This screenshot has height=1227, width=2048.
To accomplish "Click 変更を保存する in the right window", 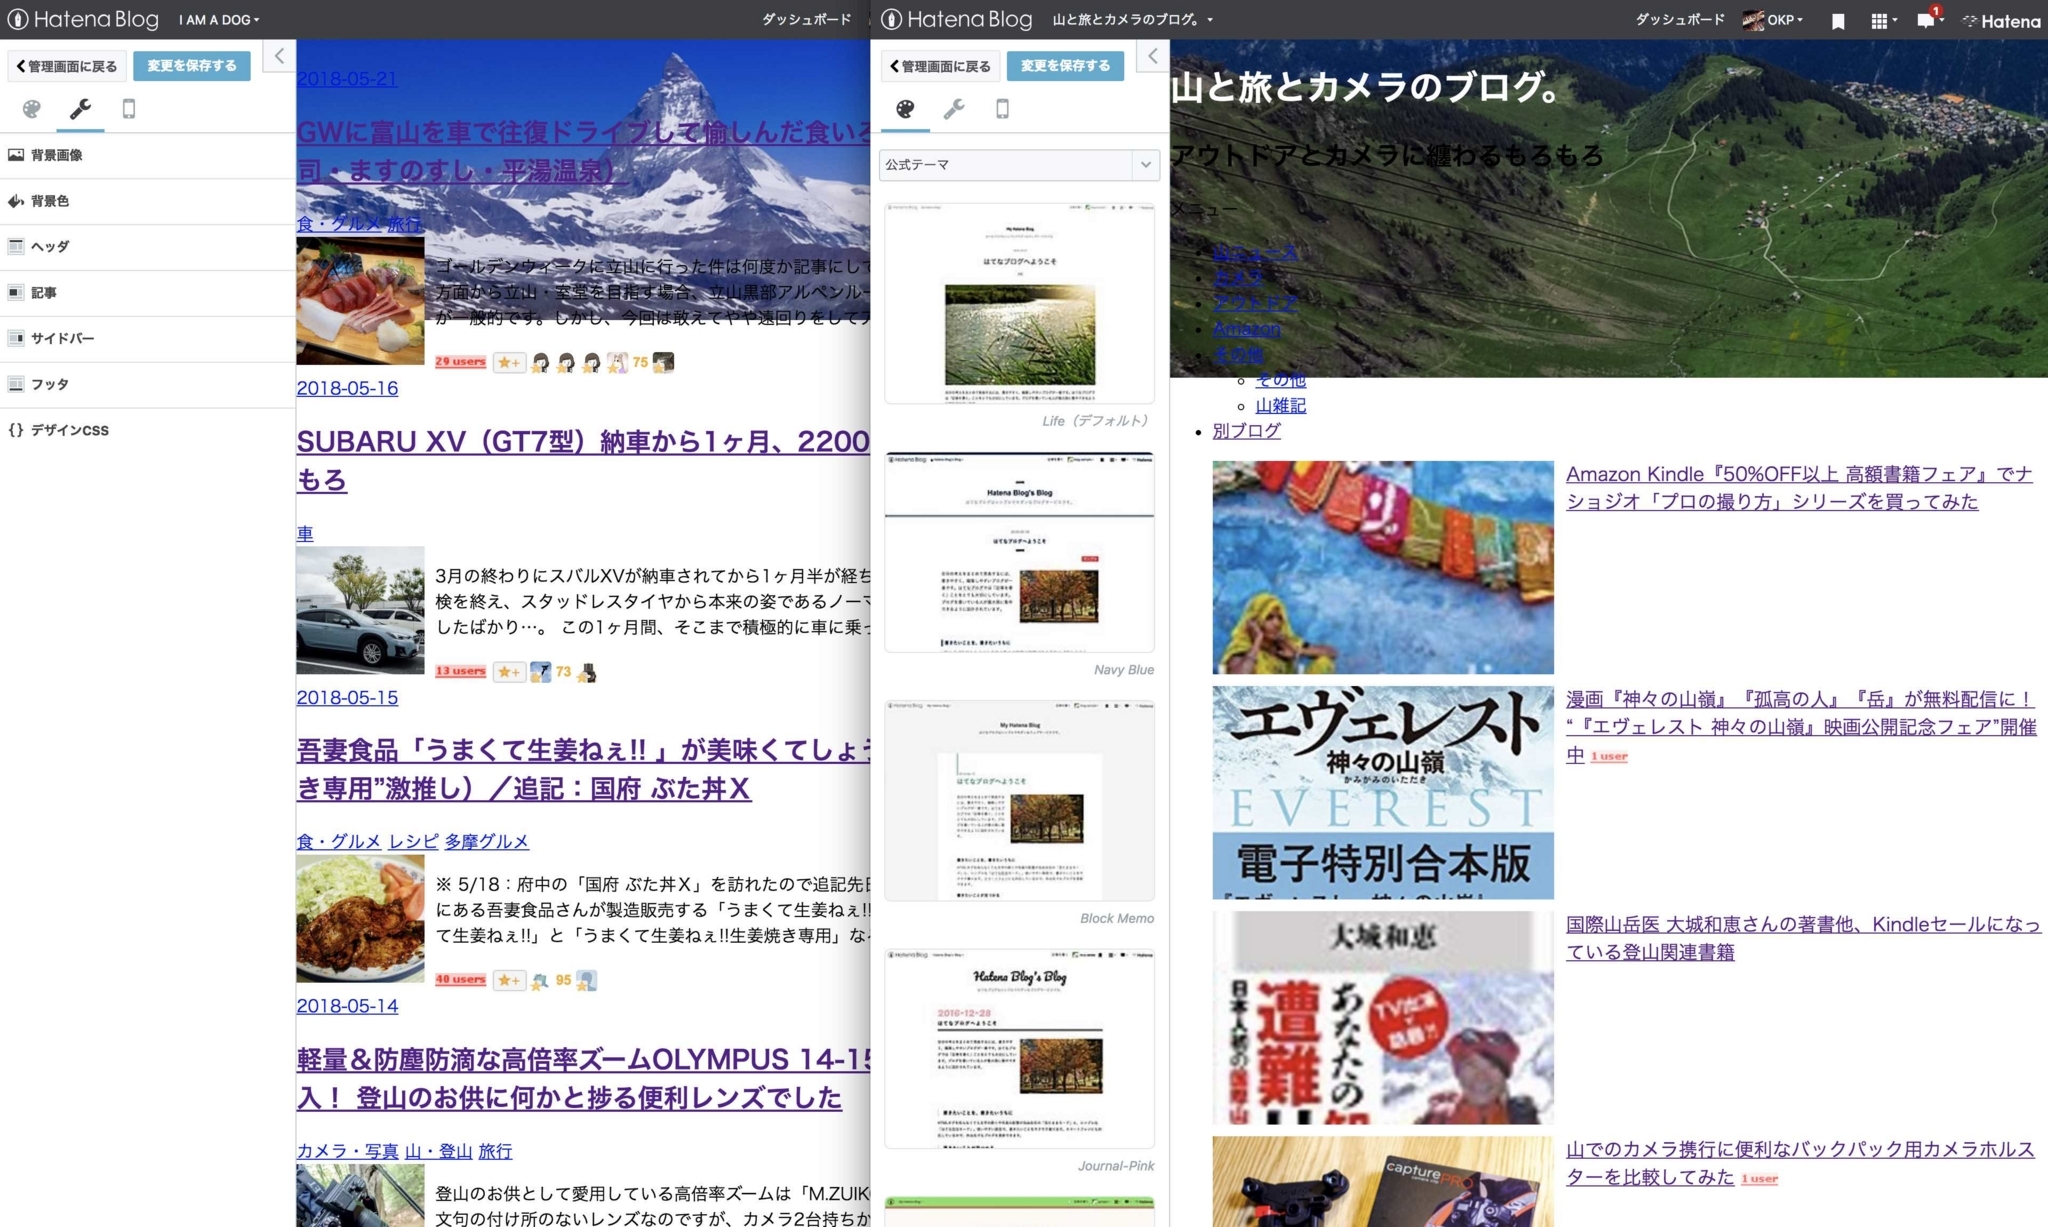I will tap(1065, 66).
